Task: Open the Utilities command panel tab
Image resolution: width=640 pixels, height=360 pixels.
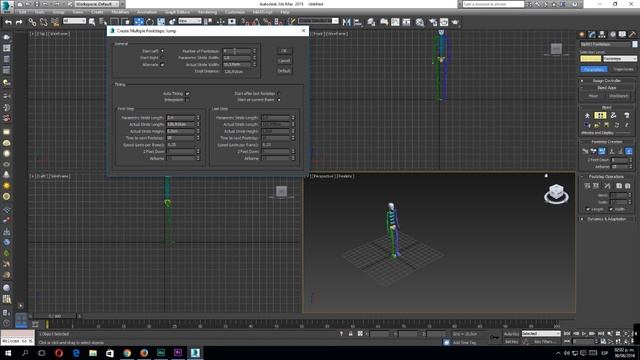Action: [632, 35]
